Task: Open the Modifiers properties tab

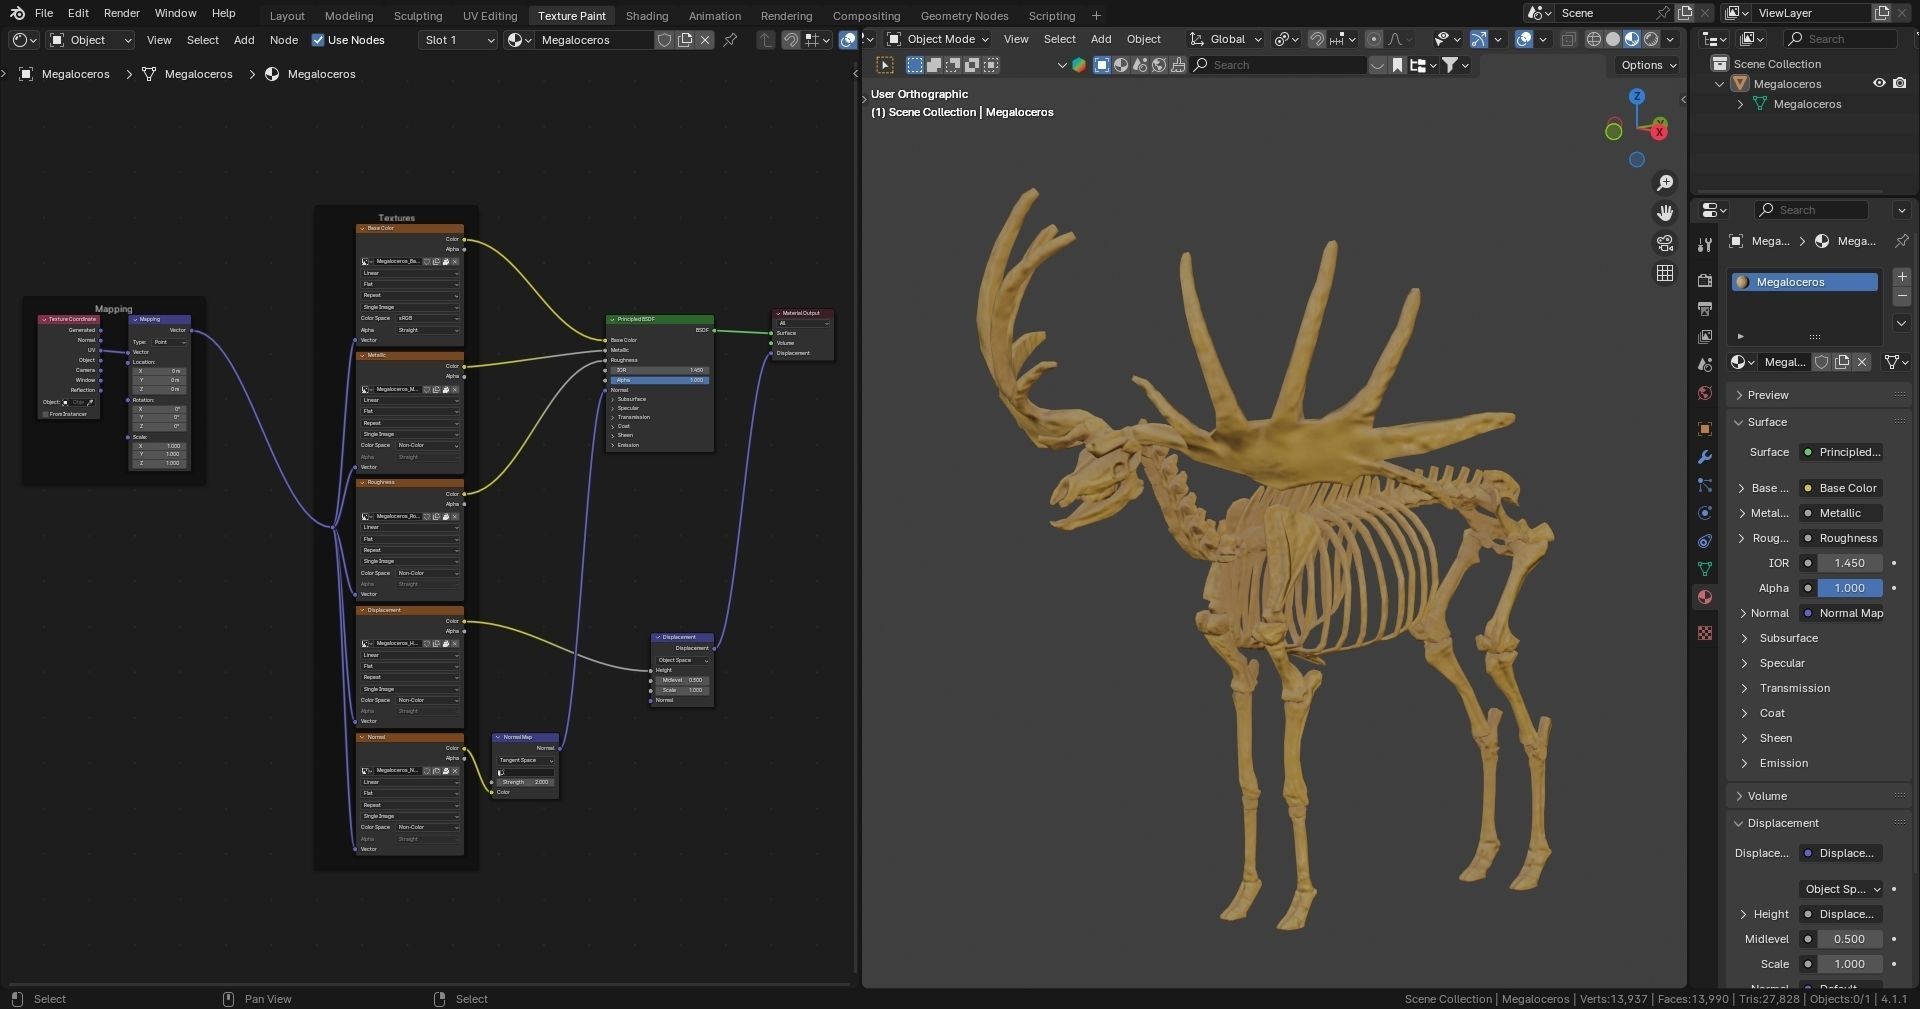Action: point(1705,457)
